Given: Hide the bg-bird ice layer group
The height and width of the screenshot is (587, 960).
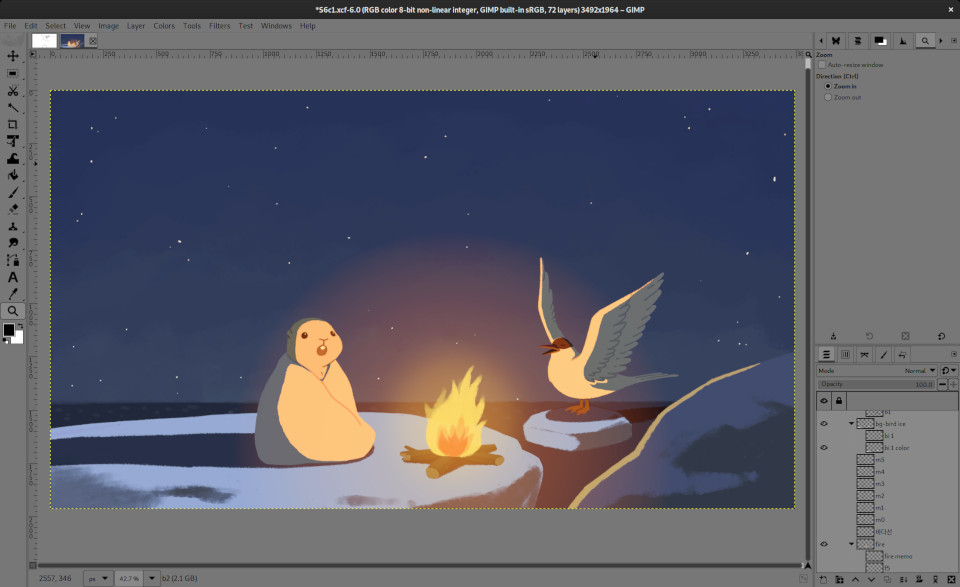Looking at the screenshot, I should point(823,423).
